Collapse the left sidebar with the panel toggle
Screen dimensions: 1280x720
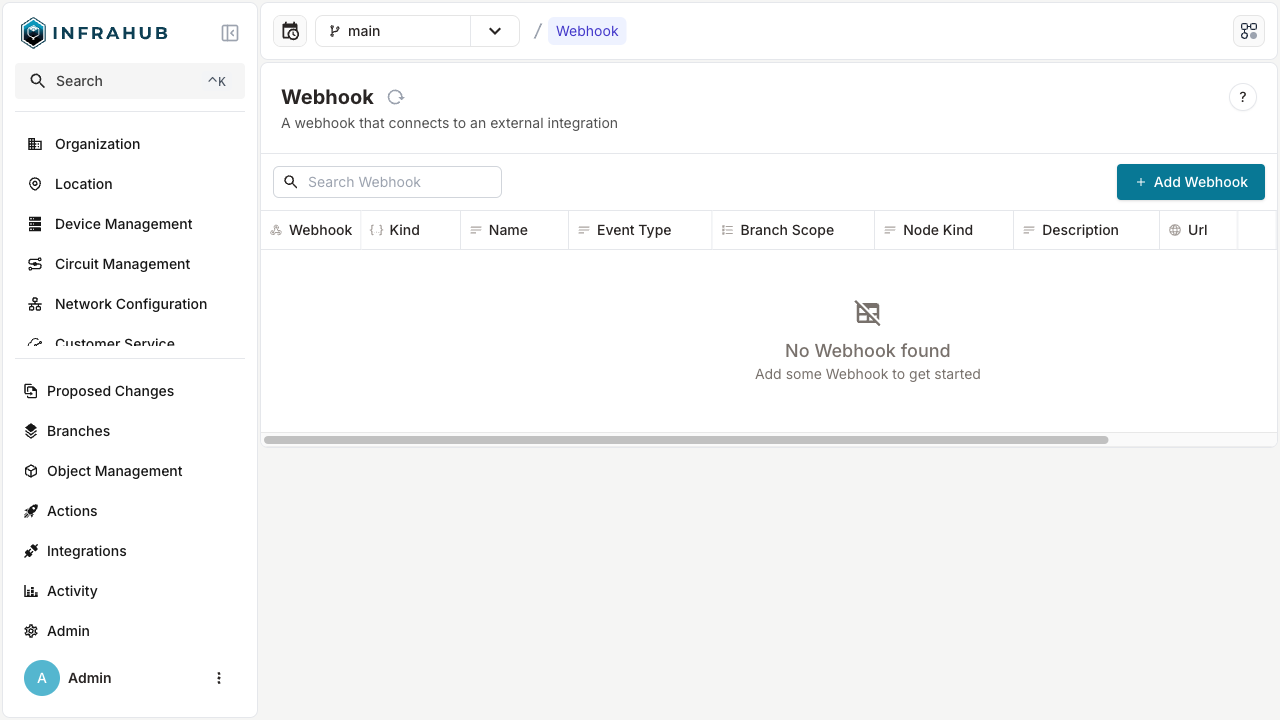(229, 32)
